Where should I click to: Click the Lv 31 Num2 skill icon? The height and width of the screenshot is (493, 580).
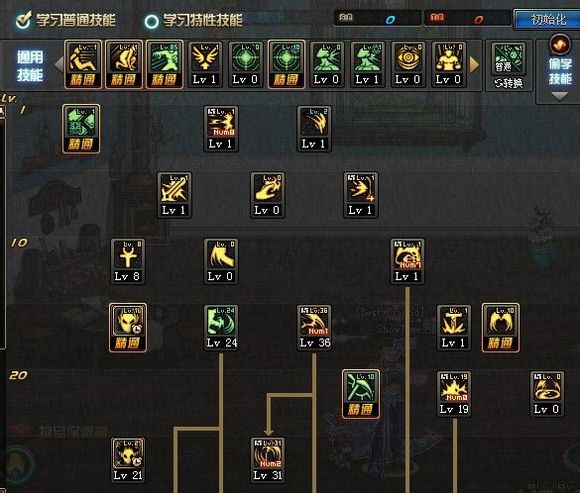pyautogui.click(x=267, y=460)
